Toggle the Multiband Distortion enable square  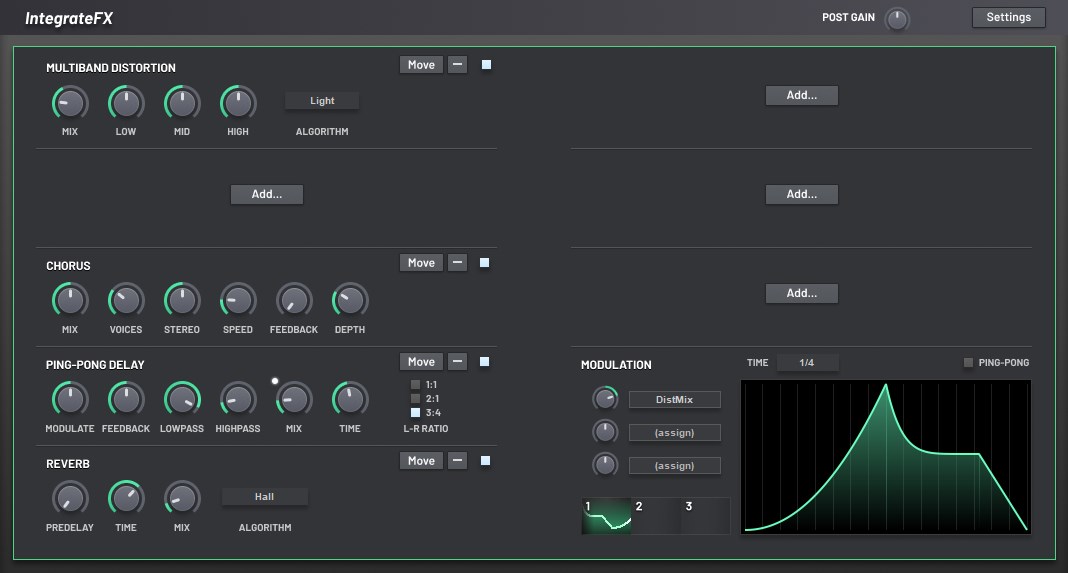click(486, 65)
